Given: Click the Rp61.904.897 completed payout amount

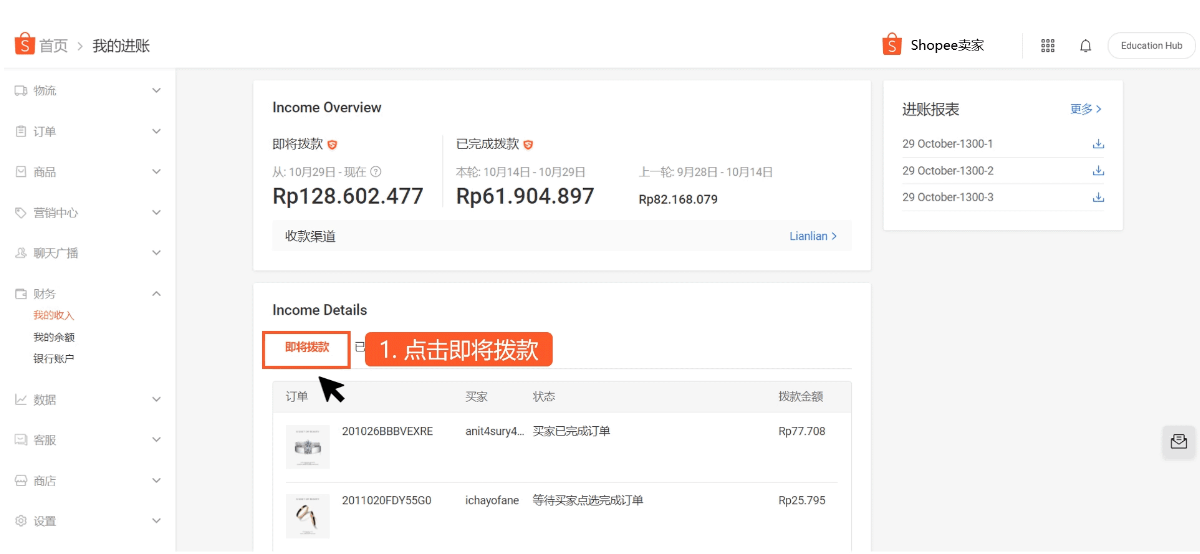Looking at the screenshot, I should pos(525,197).
